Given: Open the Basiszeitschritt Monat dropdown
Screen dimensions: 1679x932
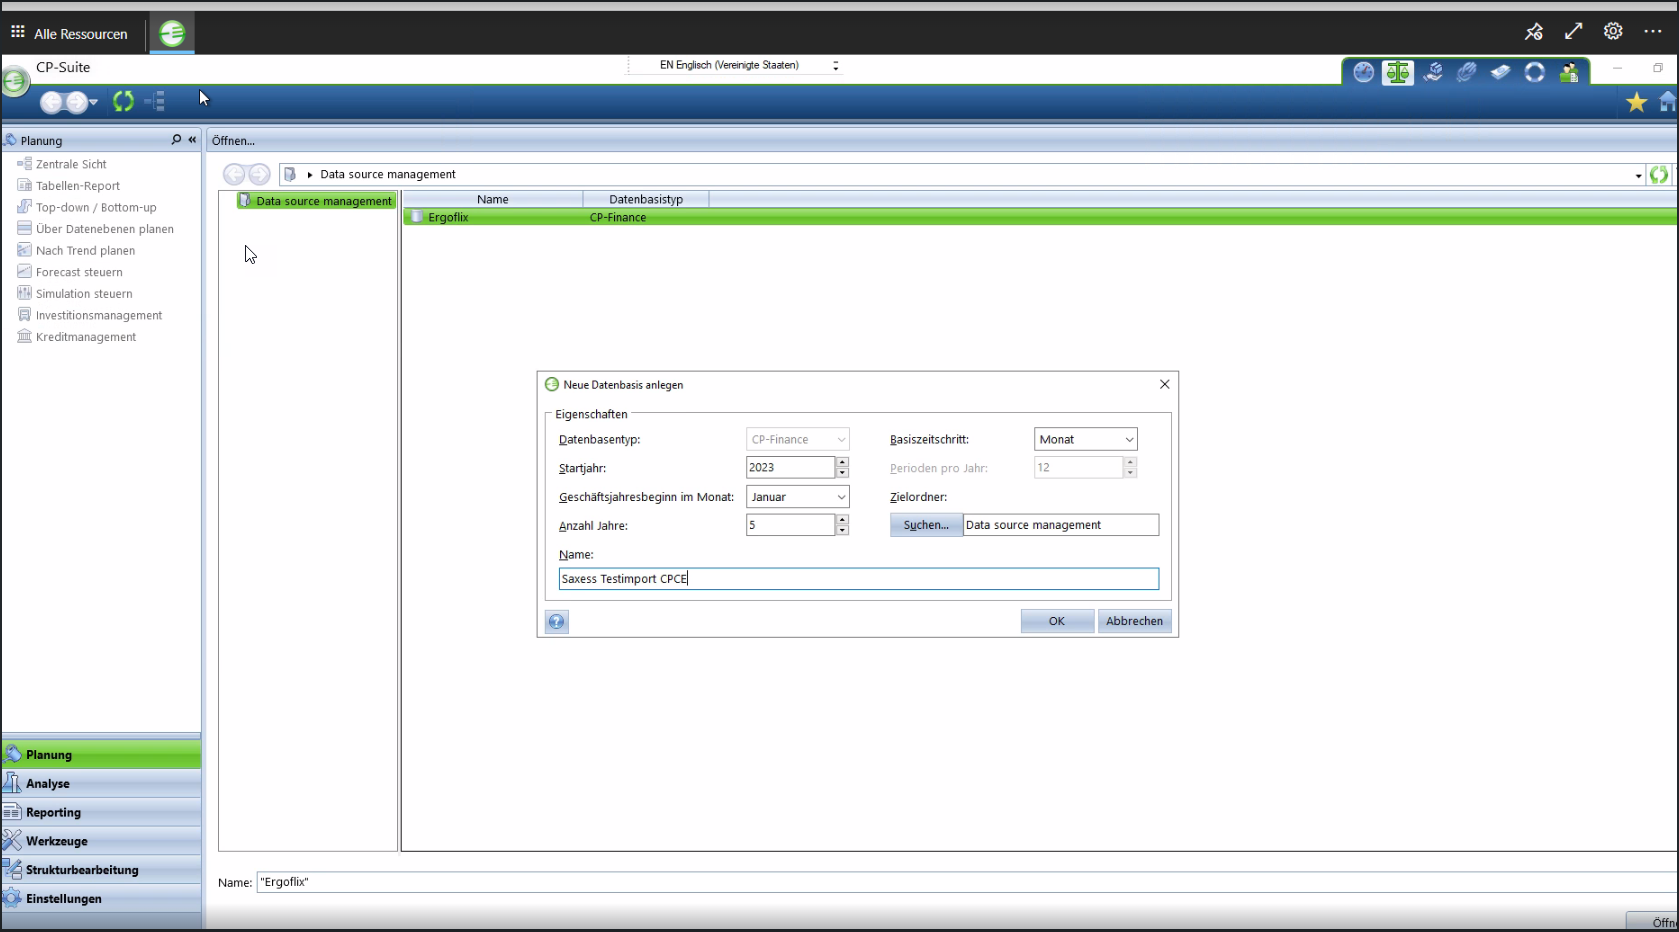Looking at the screenshot, I should [x=1086, y=439].
